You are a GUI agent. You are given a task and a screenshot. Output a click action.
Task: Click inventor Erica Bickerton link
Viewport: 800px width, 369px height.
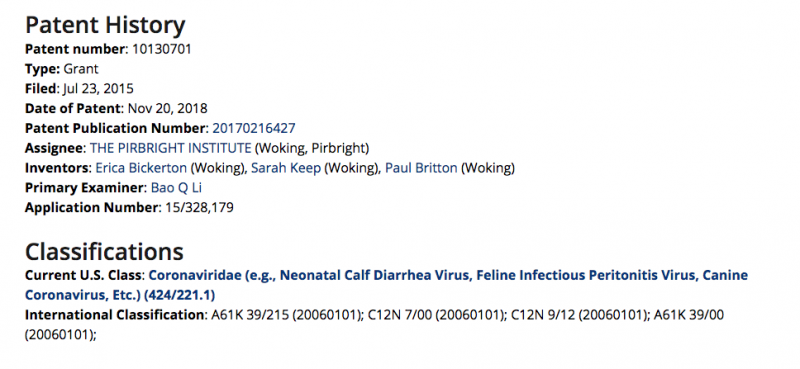[x=141, y=168]
